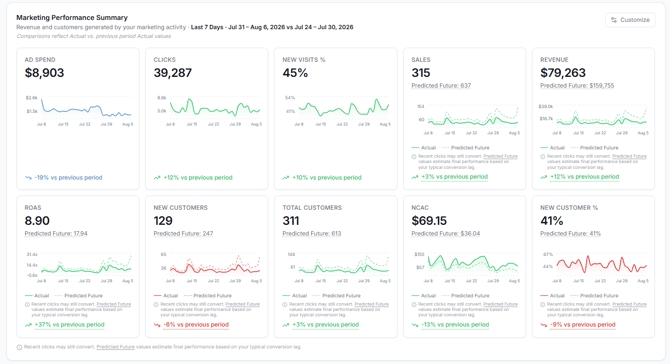Image resolution: width=670 pixels, height=364 pixels.
Task: Click the sliders icon in Customize
Action: click(x=614, y=20)
